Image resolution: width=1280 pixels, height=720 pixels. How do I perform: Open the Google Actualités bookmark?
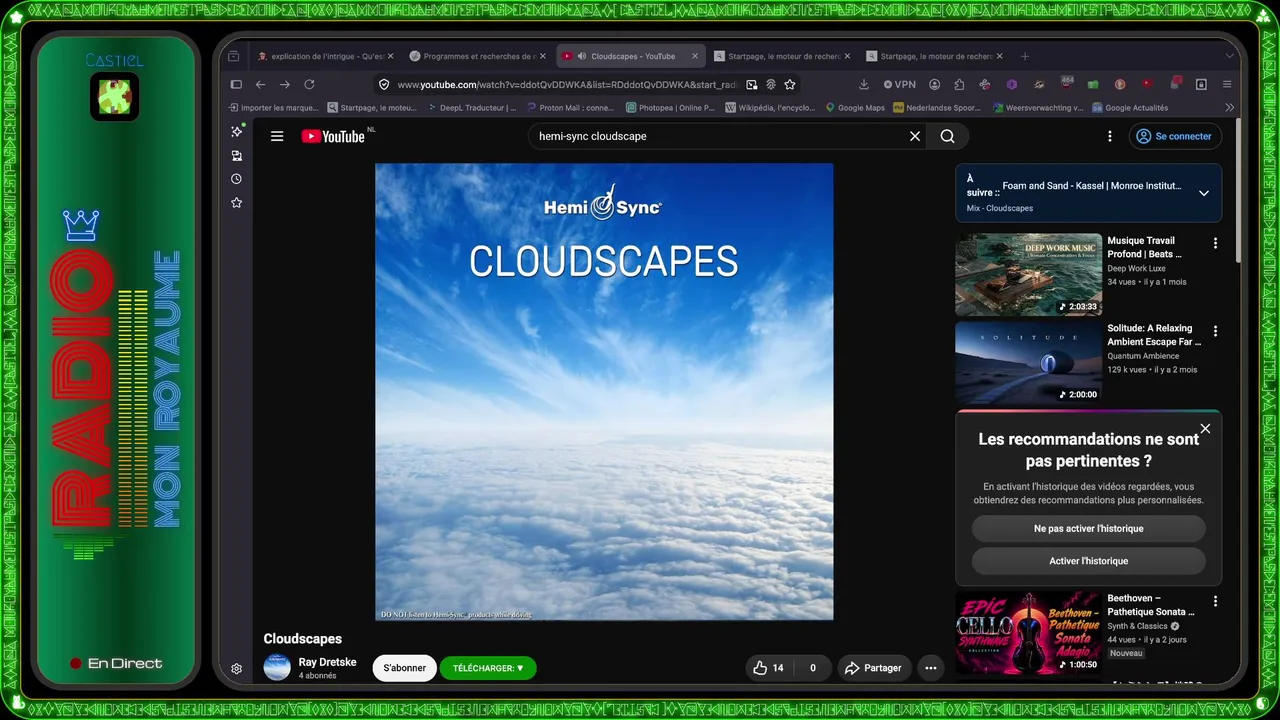(x=1130, y=107)
